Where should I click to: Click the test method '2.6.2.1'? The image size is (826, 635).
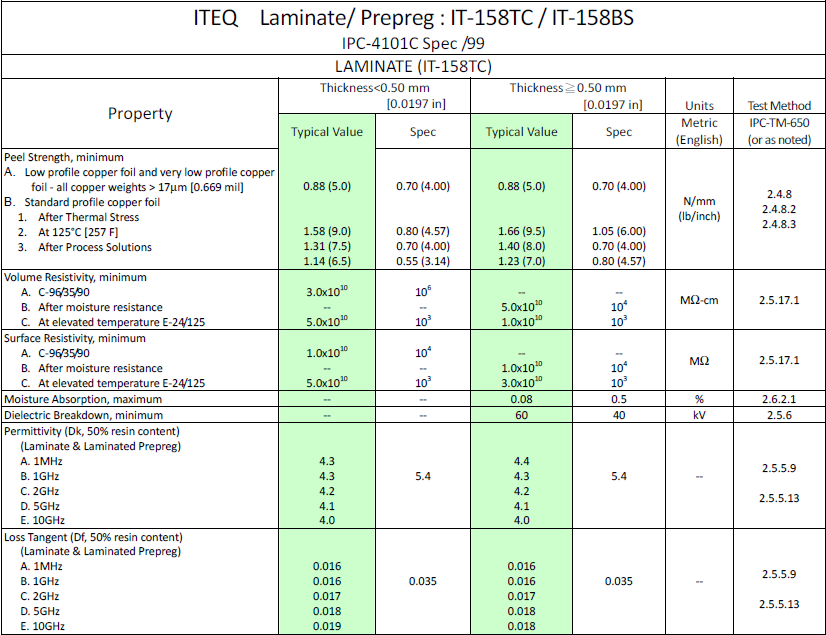[779, 399]
